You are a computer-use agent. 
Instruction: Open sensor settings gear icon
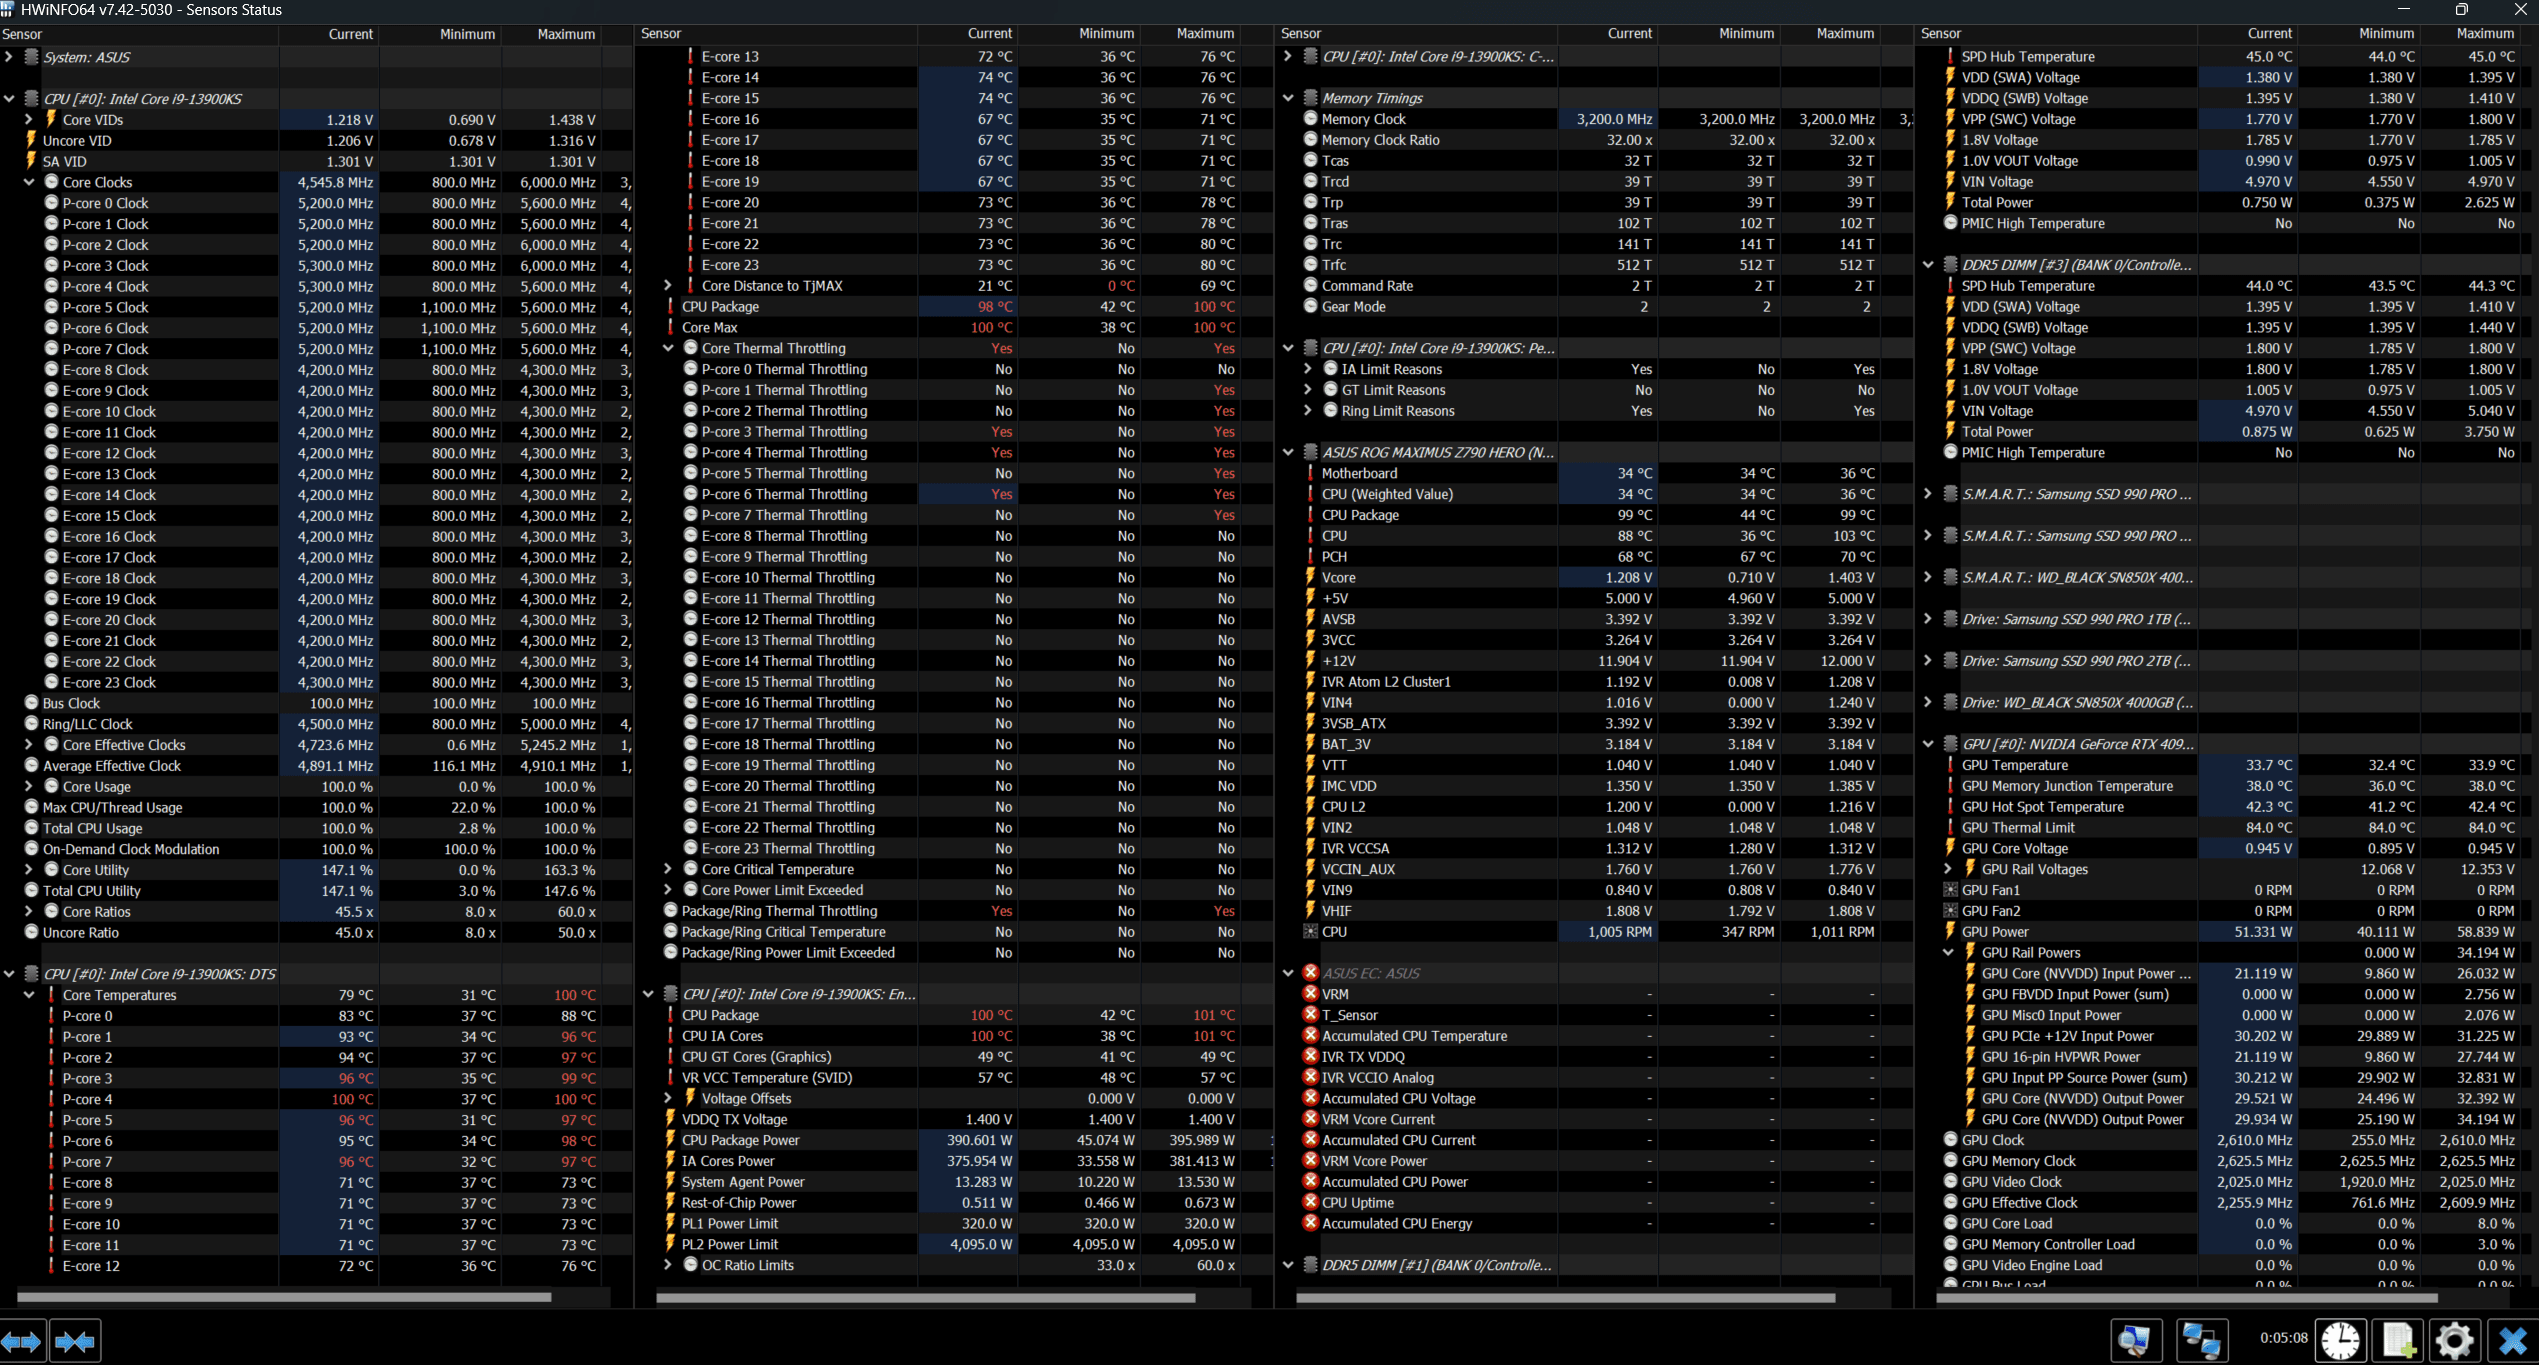coord(2455,1341)
